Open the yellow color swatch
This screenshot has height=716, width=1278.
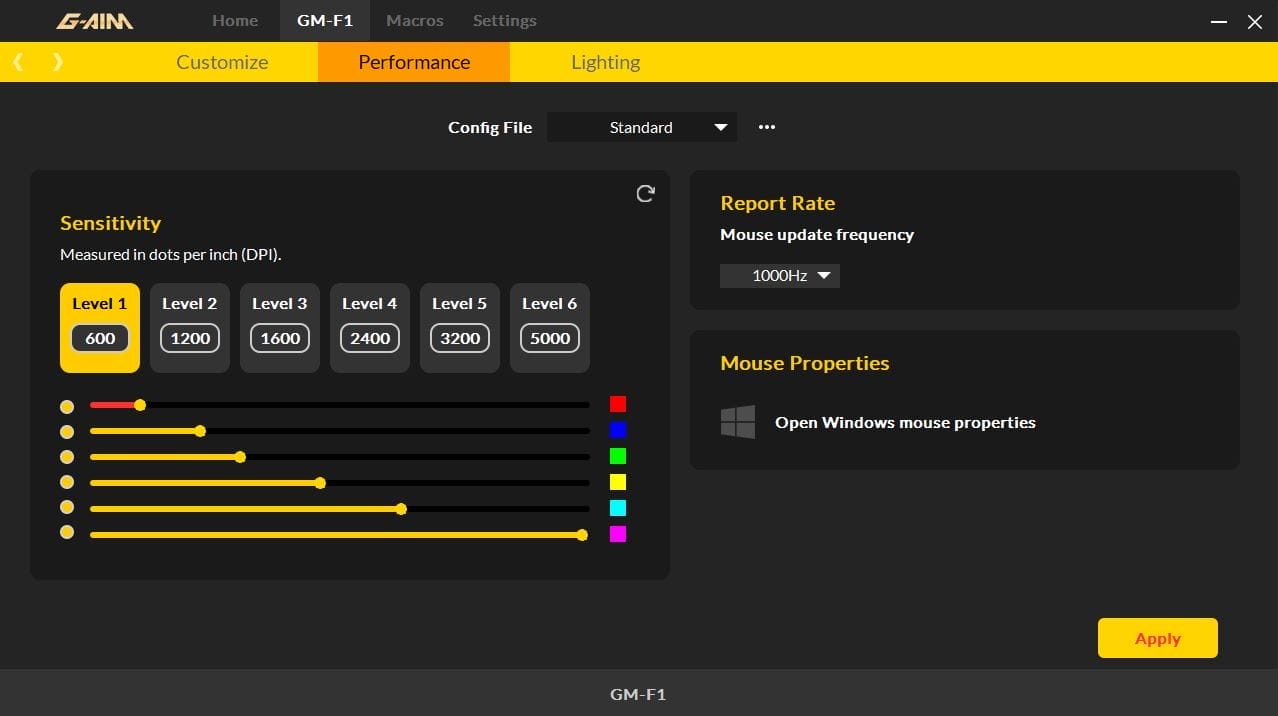(618, 482)
